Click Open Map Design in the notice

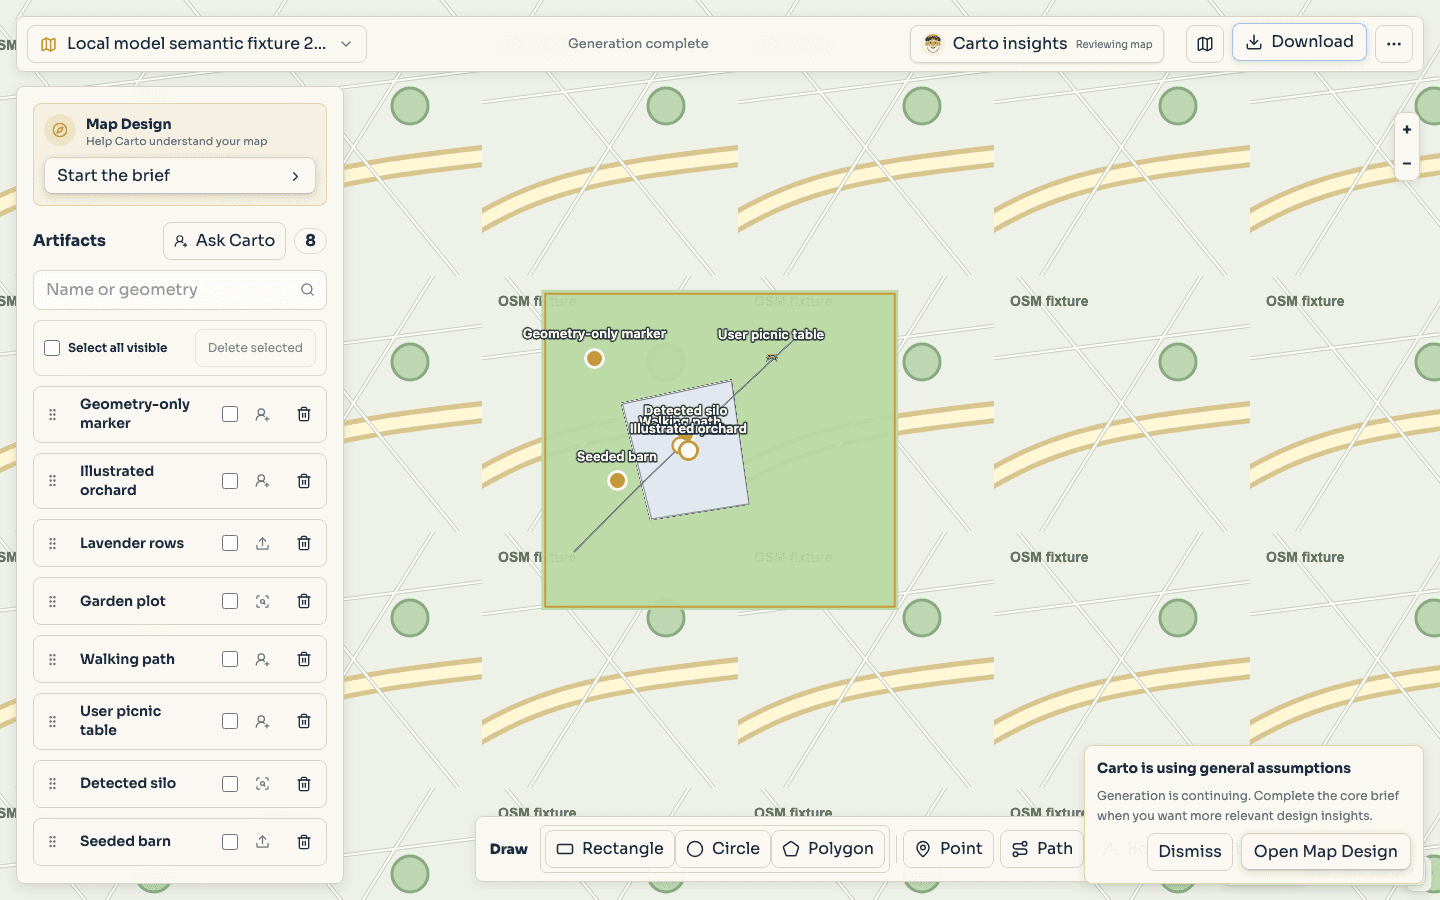[x=1326, y=852]
